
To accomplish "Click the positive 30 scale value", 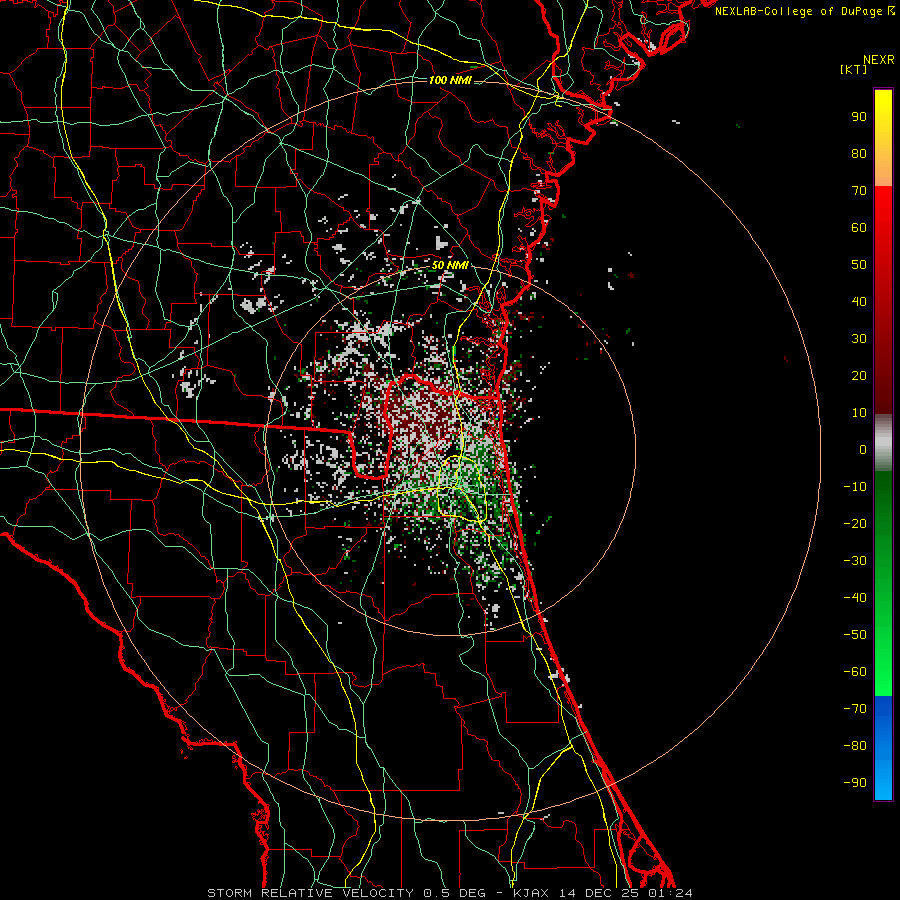I will (x=859, y=339).
